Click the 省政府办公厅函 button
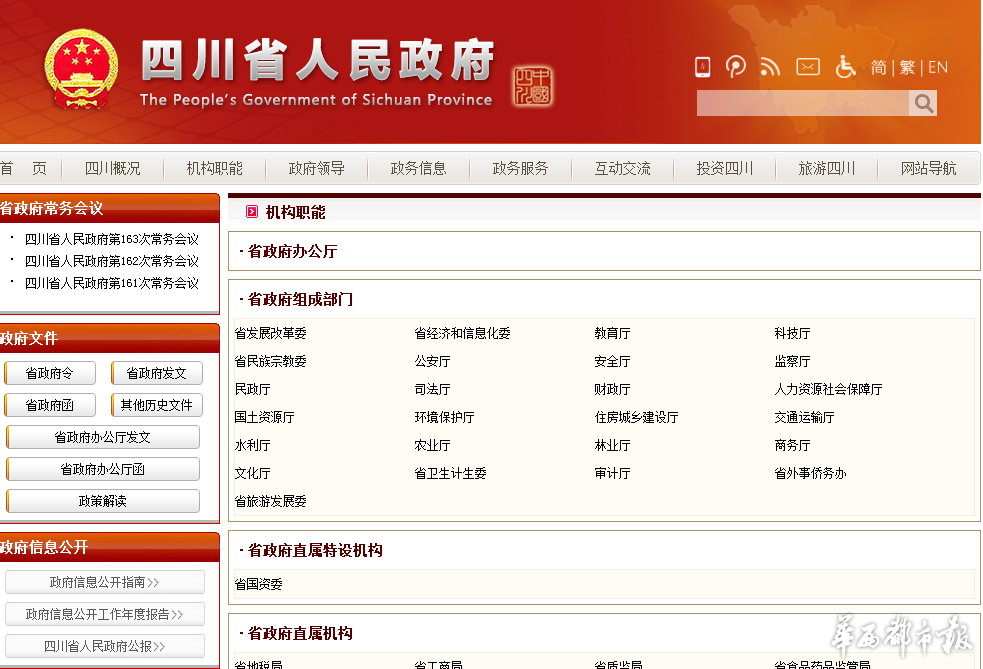This screenshot has width=983, height=669. click(x=103, y=469)
